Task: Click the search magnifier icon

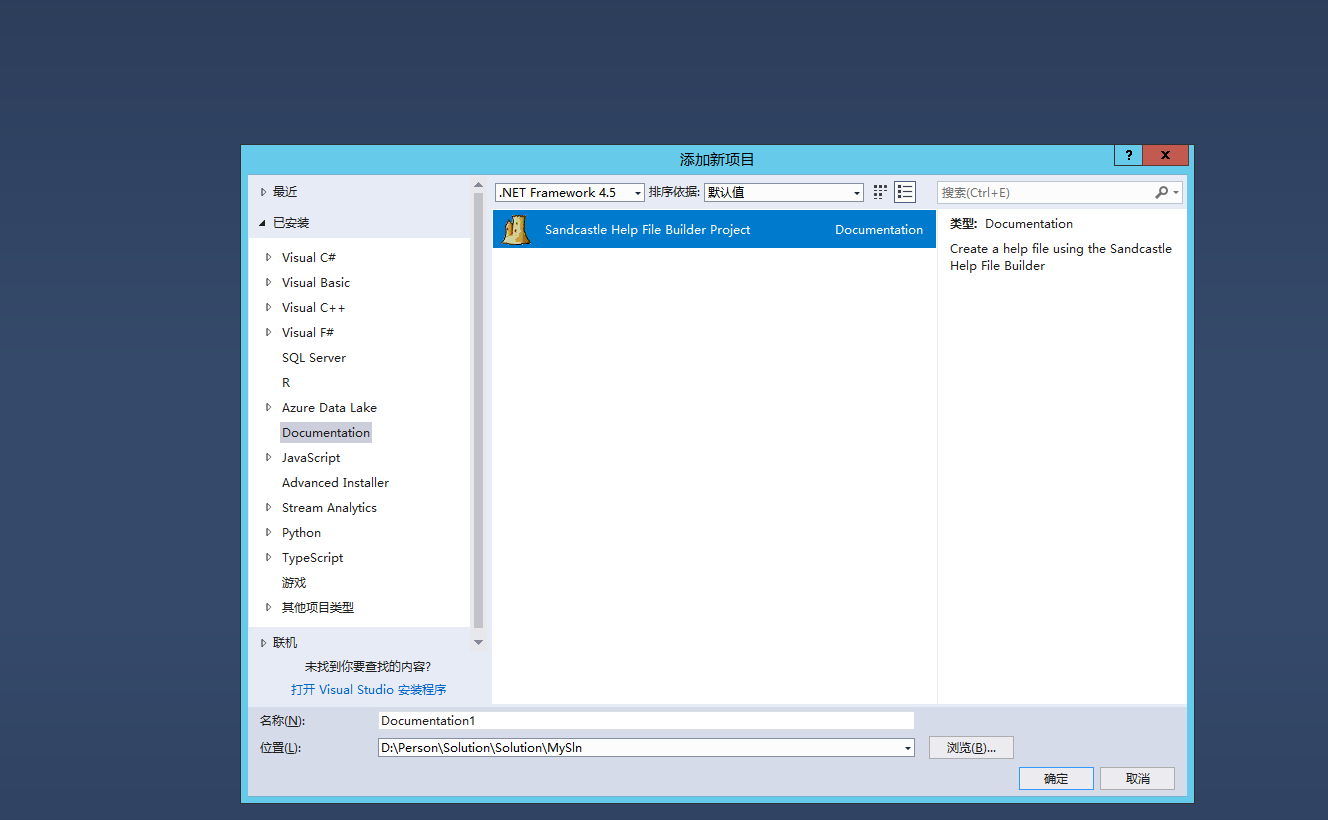Action: 1161,192
